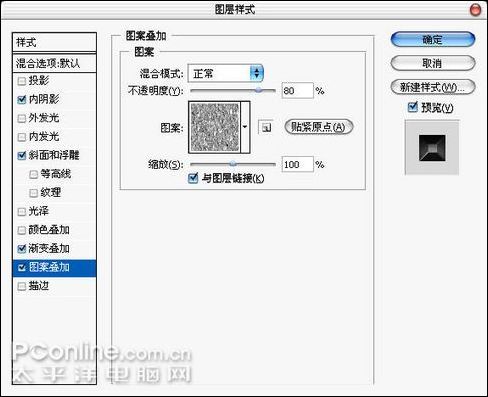This screenshot has width=488, height=397.
Task: Click the 取消 button
Action: click(433, 63)
